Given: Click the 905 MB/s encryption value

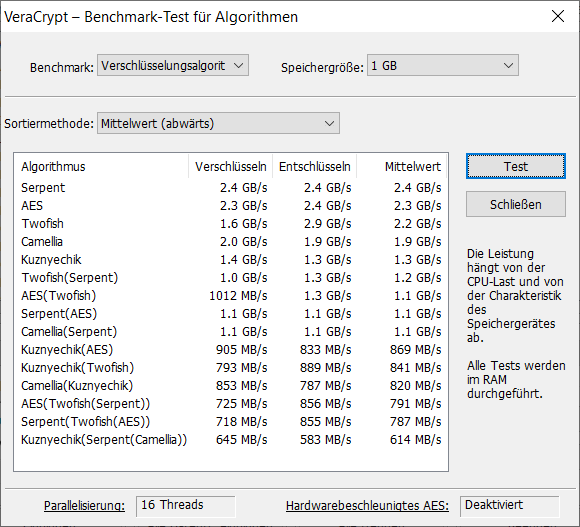Looking at the screenshot, I should pyautogui.click(x=242, y=349).
